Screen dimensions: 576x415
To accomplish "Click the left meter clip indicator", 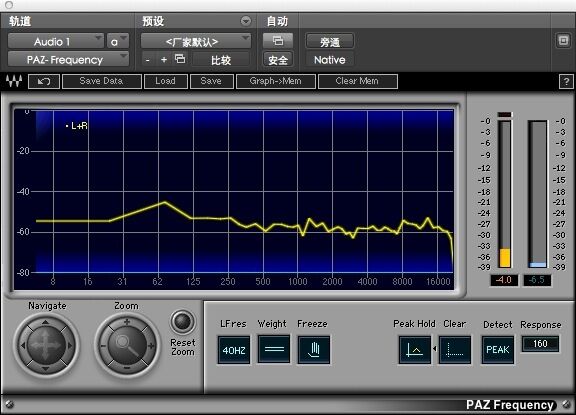I will 504,115.
